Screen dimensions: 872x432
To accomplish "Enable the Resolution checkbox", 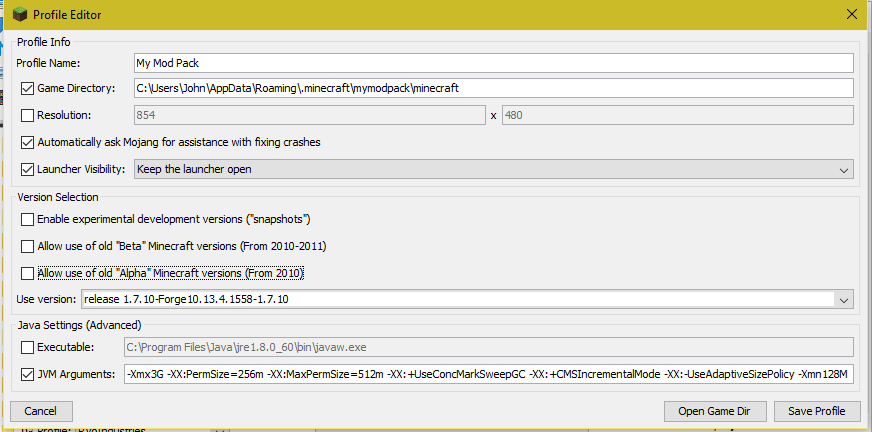I will coord(27,115).
